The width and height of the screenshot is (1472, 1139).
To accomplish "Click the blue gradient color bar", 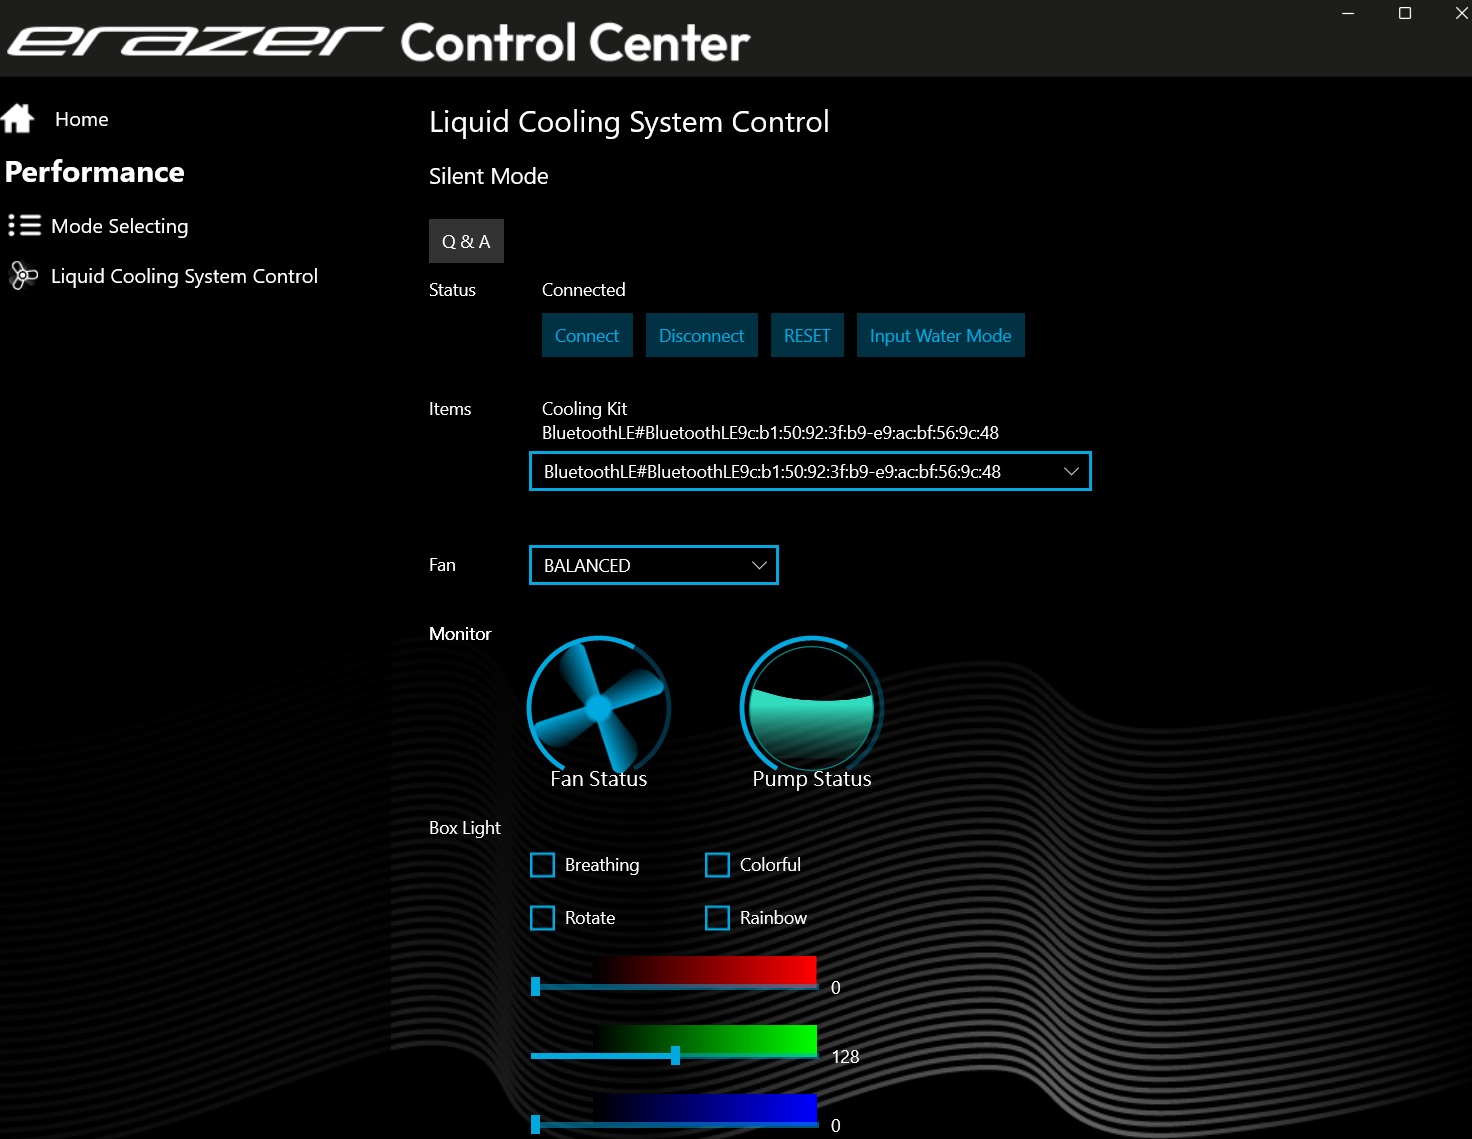I will 705,1107.
